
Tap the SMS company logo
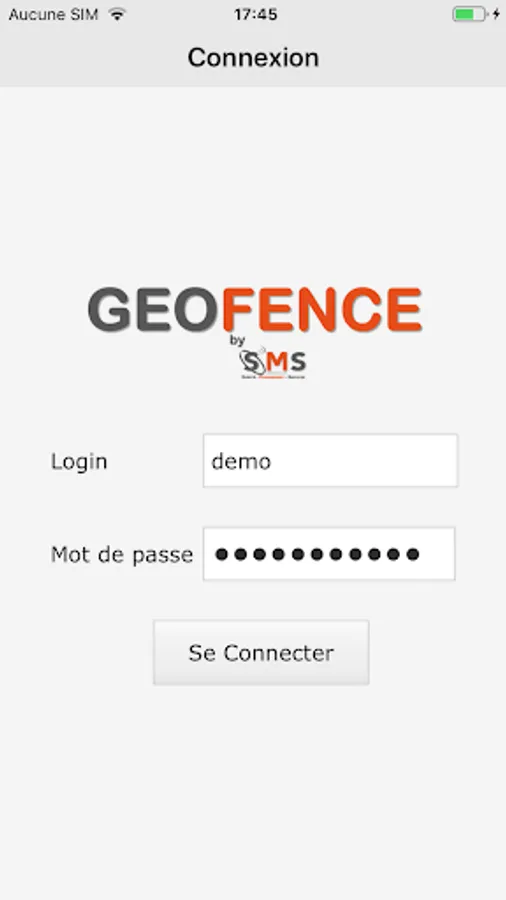(273, 363)
